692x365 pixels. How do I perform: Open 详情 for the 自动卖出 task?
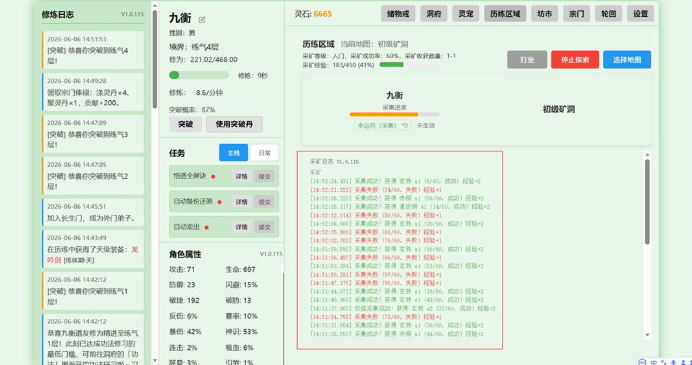click(x=241, y=227)
